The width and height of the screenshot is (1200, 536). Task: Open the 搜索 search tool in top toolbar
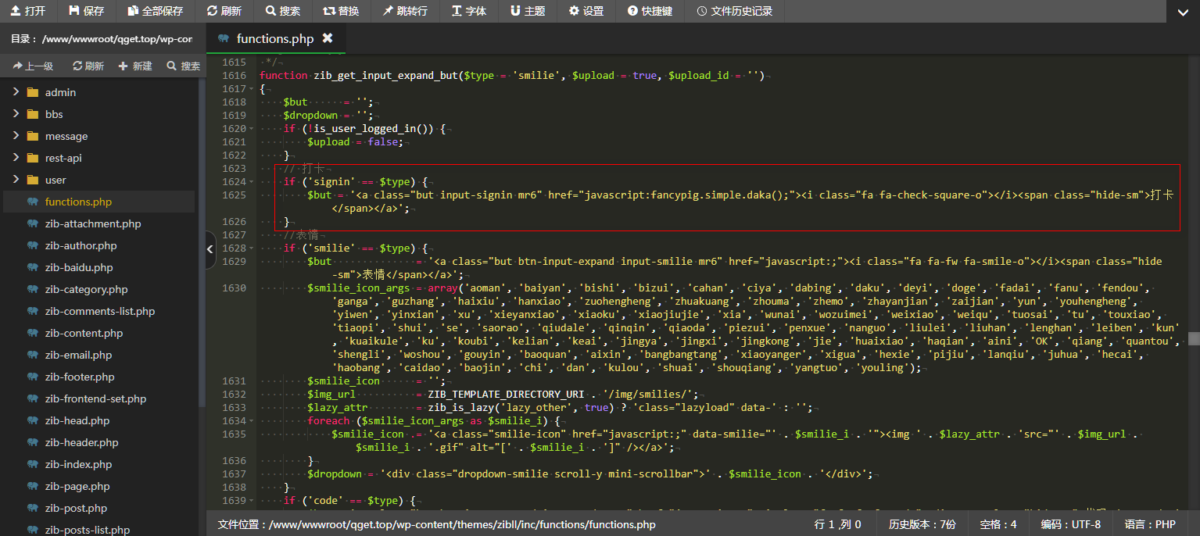click(283, 11)
